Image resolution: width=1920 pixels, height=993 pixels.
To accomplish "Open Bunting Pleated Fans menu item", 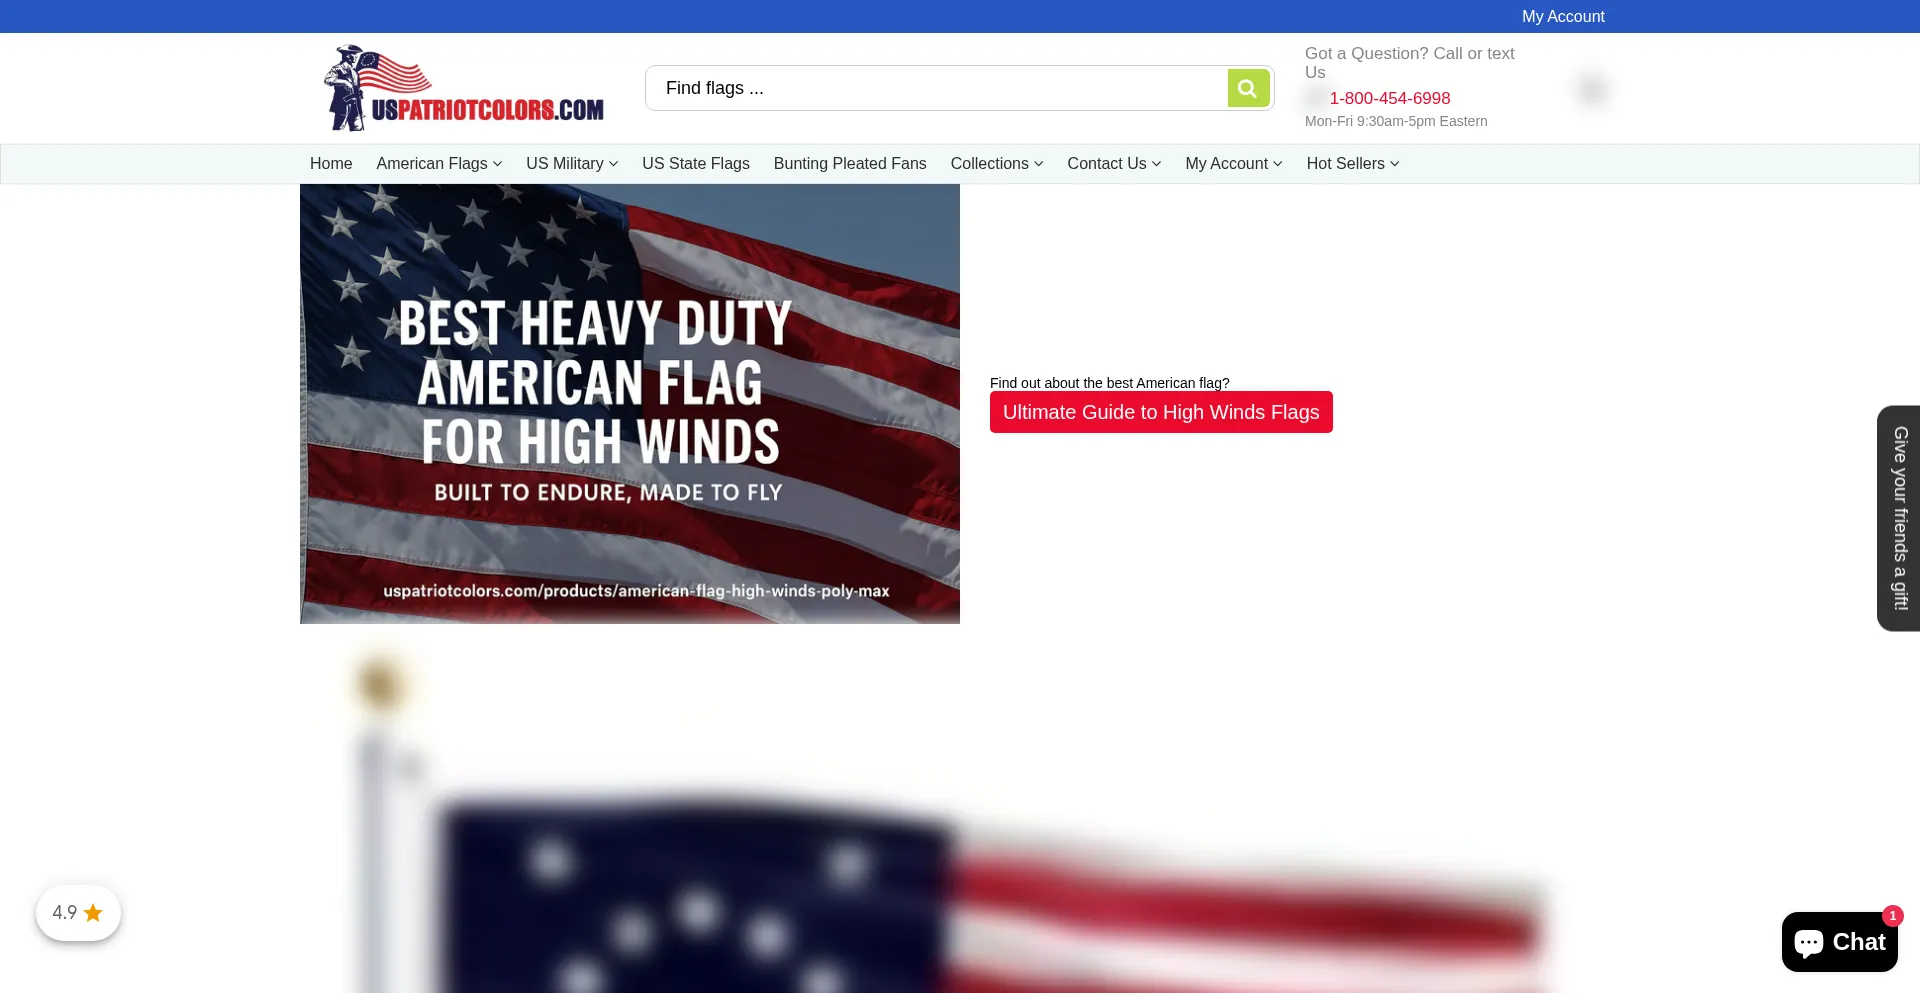I will click(850, 163).
